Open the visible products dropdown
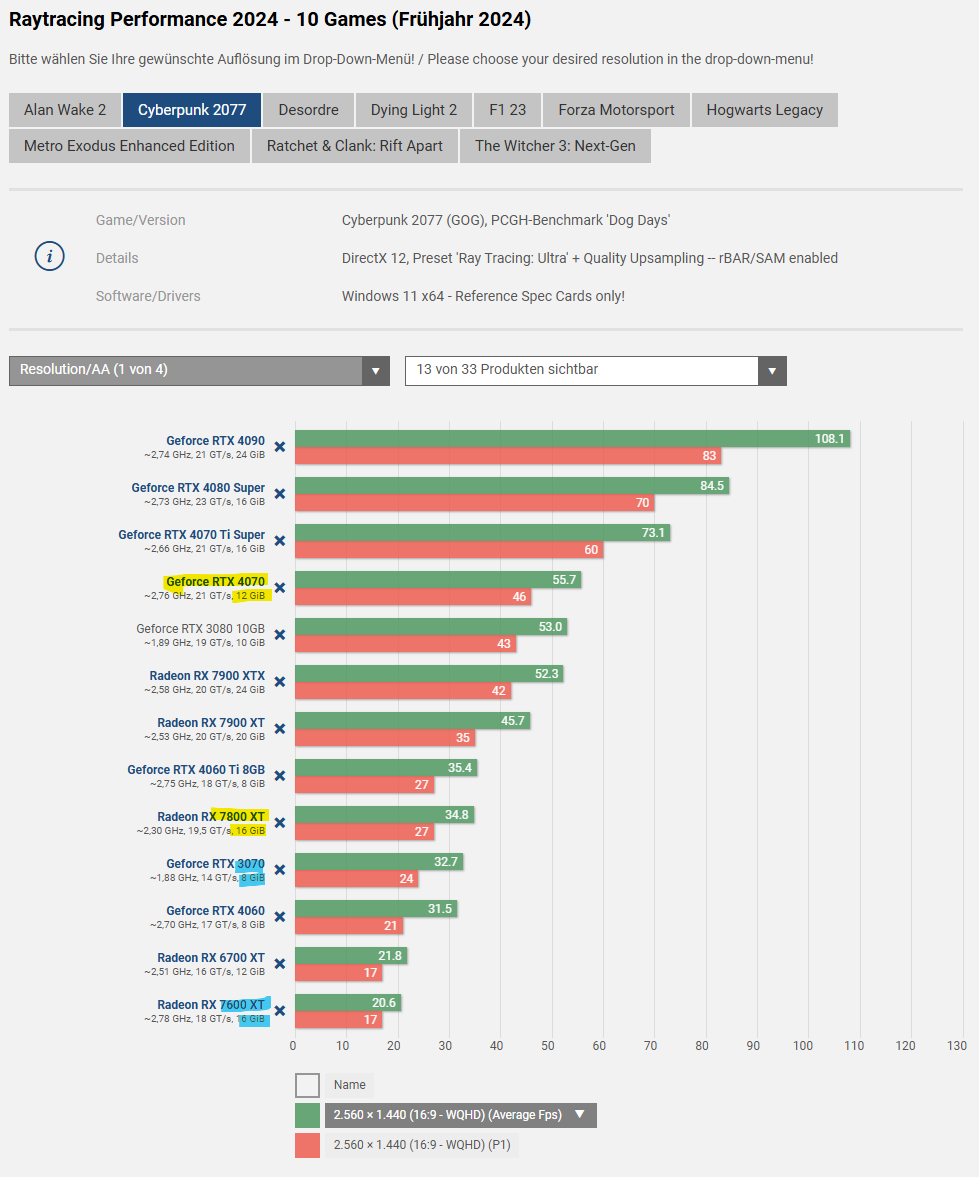The image size is (979, 1177). pyautogui.click(x=595, y=371)
